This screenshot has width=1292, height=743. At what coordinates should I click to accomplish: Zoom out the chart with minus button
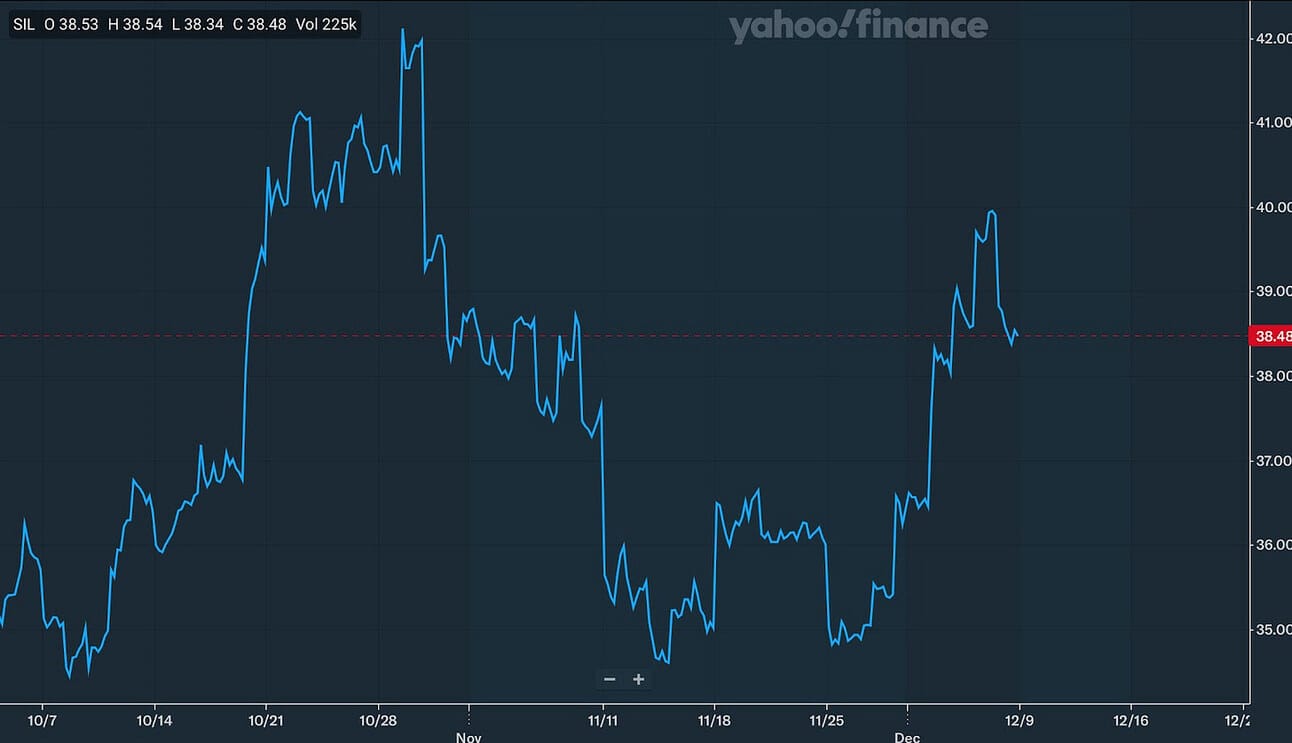[610, 679]
